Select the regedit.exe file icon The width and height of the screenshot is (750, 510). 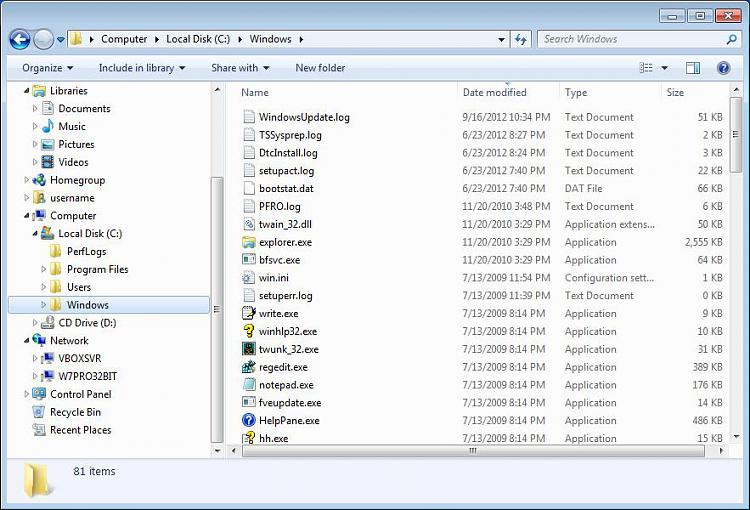coord(249,367)
